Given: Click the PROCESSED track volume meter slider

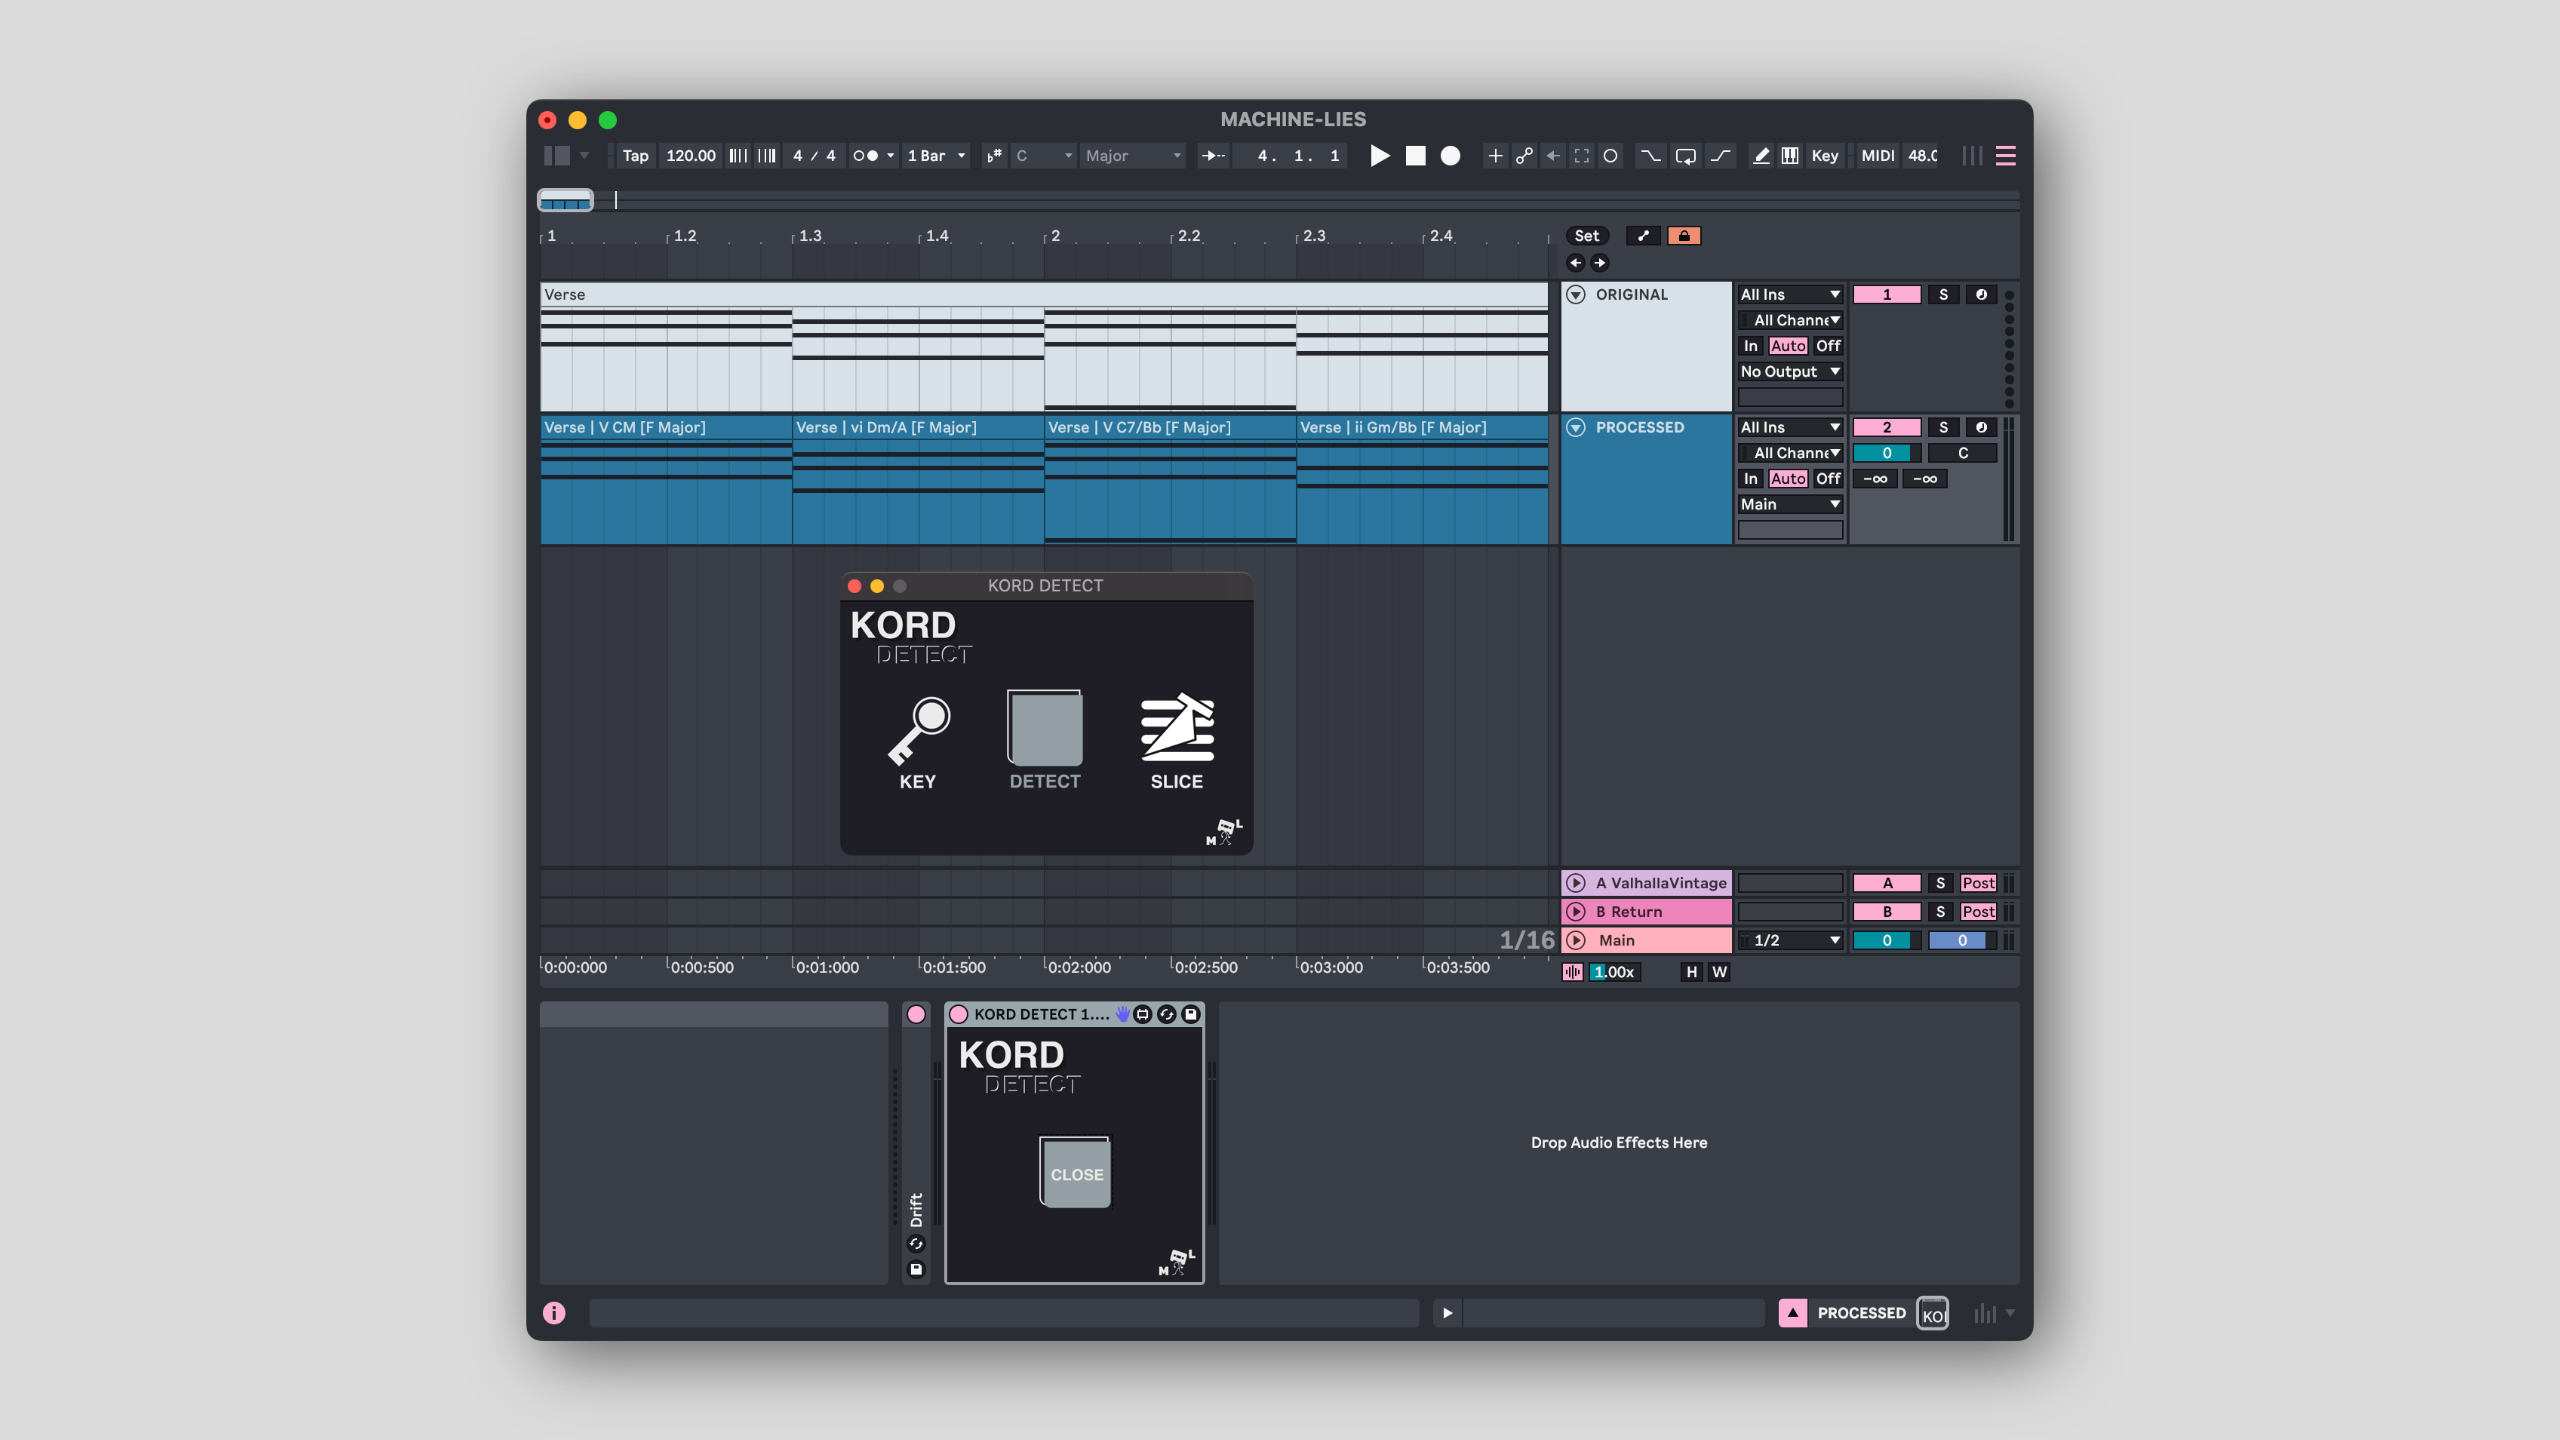Looking at the screenshot, I should 1886,454.
